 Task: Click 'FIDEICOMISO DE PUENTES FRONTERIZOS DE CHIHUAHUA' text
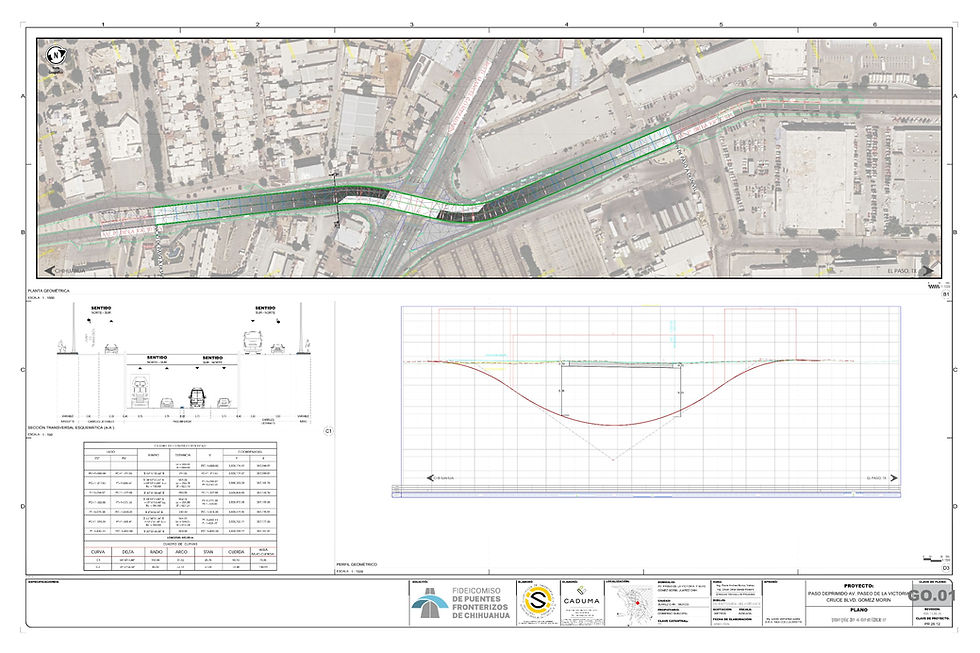click(481, 603)
